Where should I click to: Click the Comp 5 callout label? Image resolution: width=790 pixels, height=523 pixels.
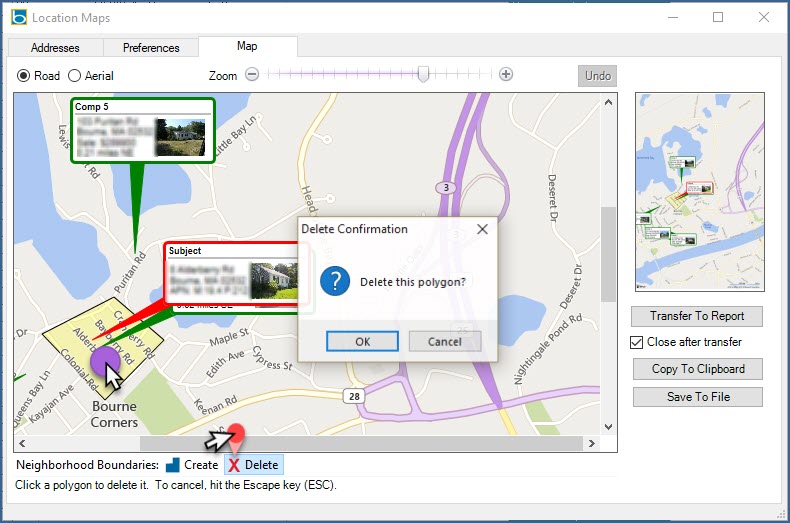[92, 107]
